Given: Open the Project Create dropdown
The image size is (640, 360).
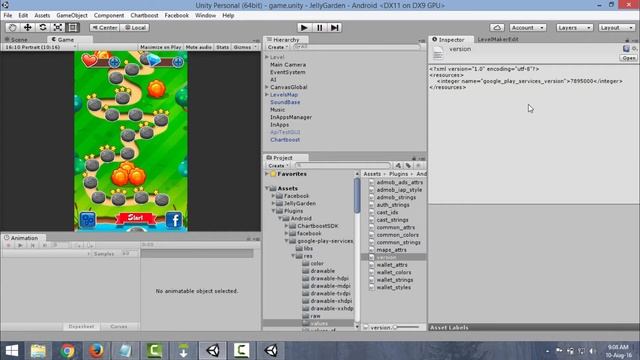Looking at the screenshot, I should 278,165.
